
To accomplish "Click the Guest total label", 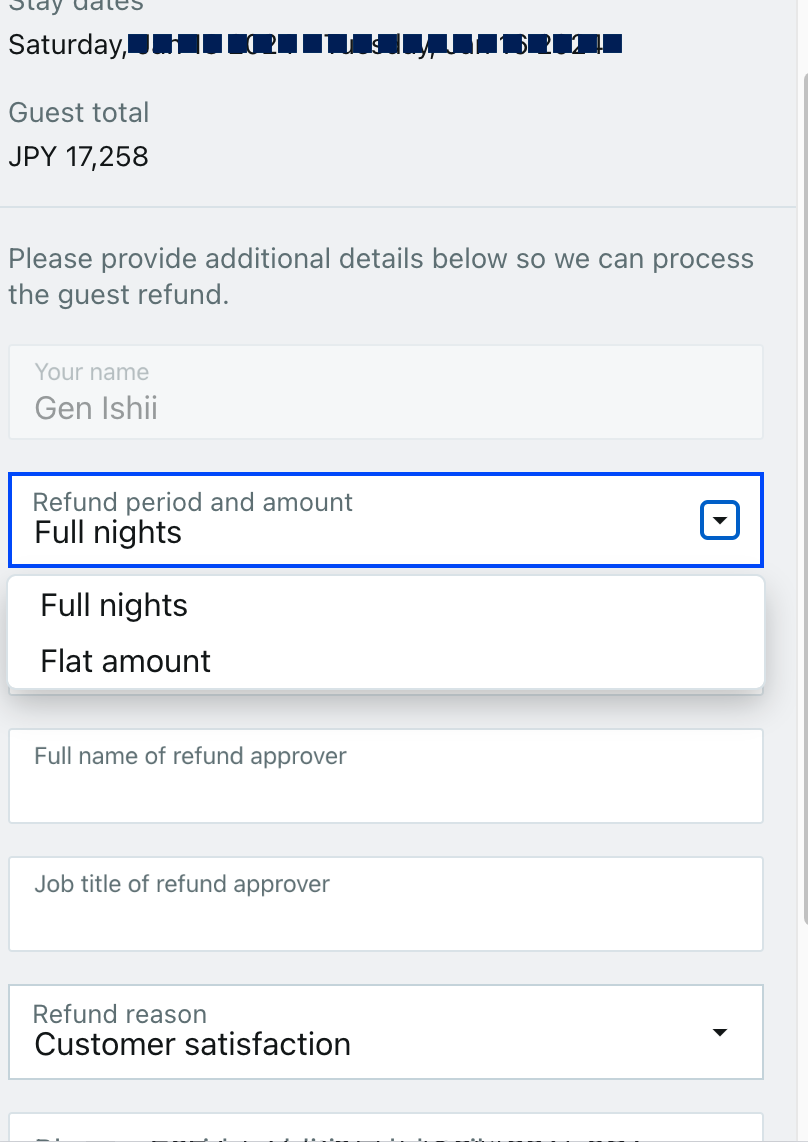I will [x=79, y=113].
